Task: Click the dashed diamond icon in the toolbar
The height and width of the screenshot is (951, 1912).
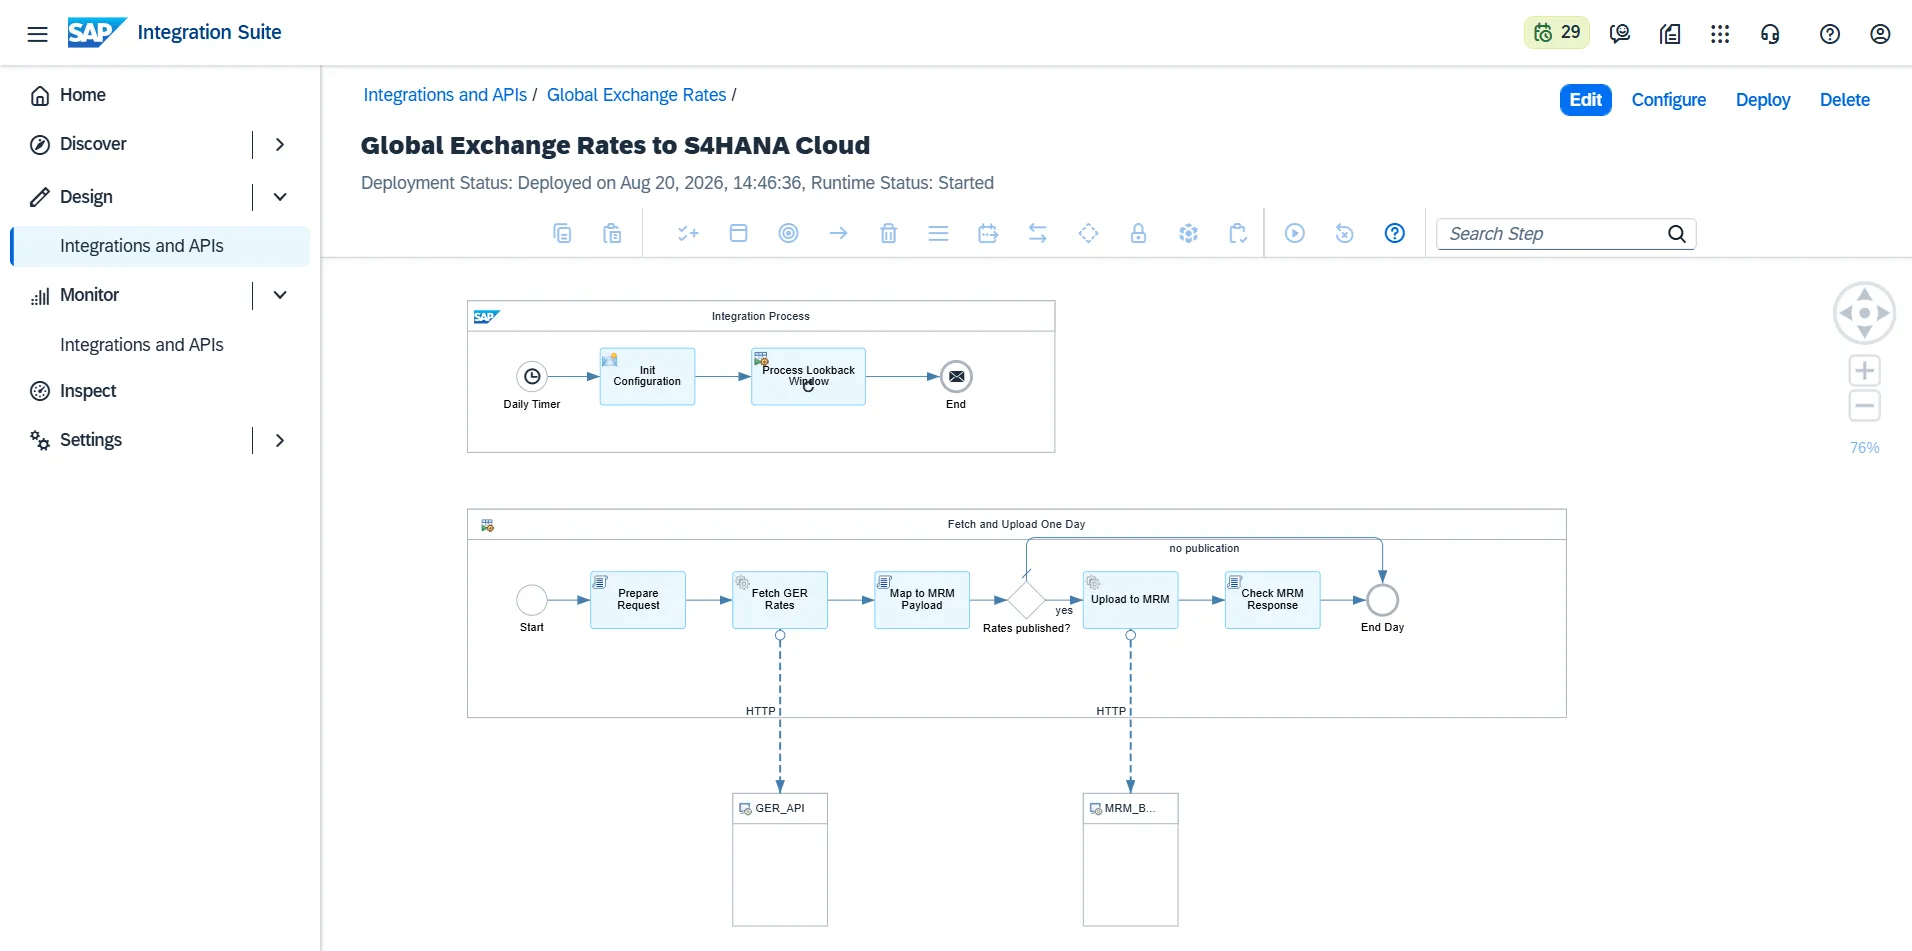Action: (1088, 233)
